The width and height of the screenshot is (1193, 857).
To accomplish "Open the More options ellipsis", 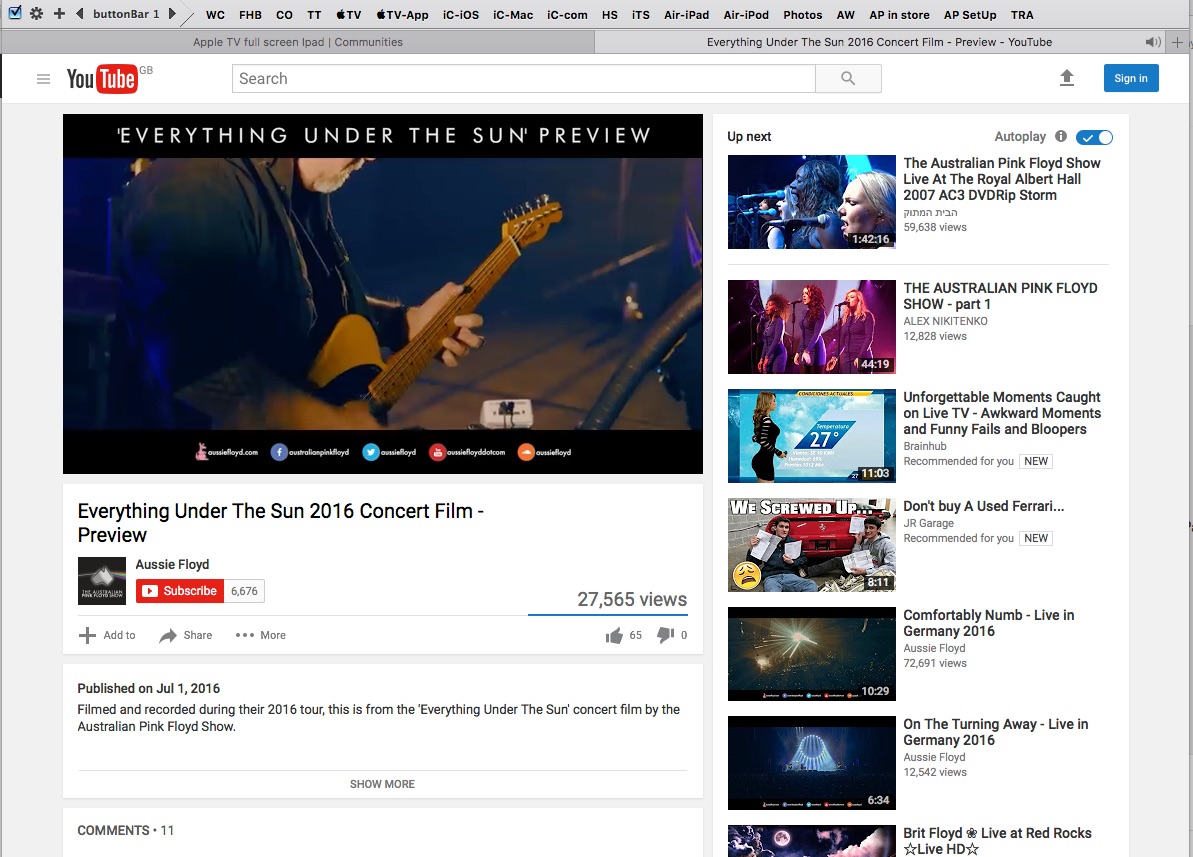I will tap(244, 635).
